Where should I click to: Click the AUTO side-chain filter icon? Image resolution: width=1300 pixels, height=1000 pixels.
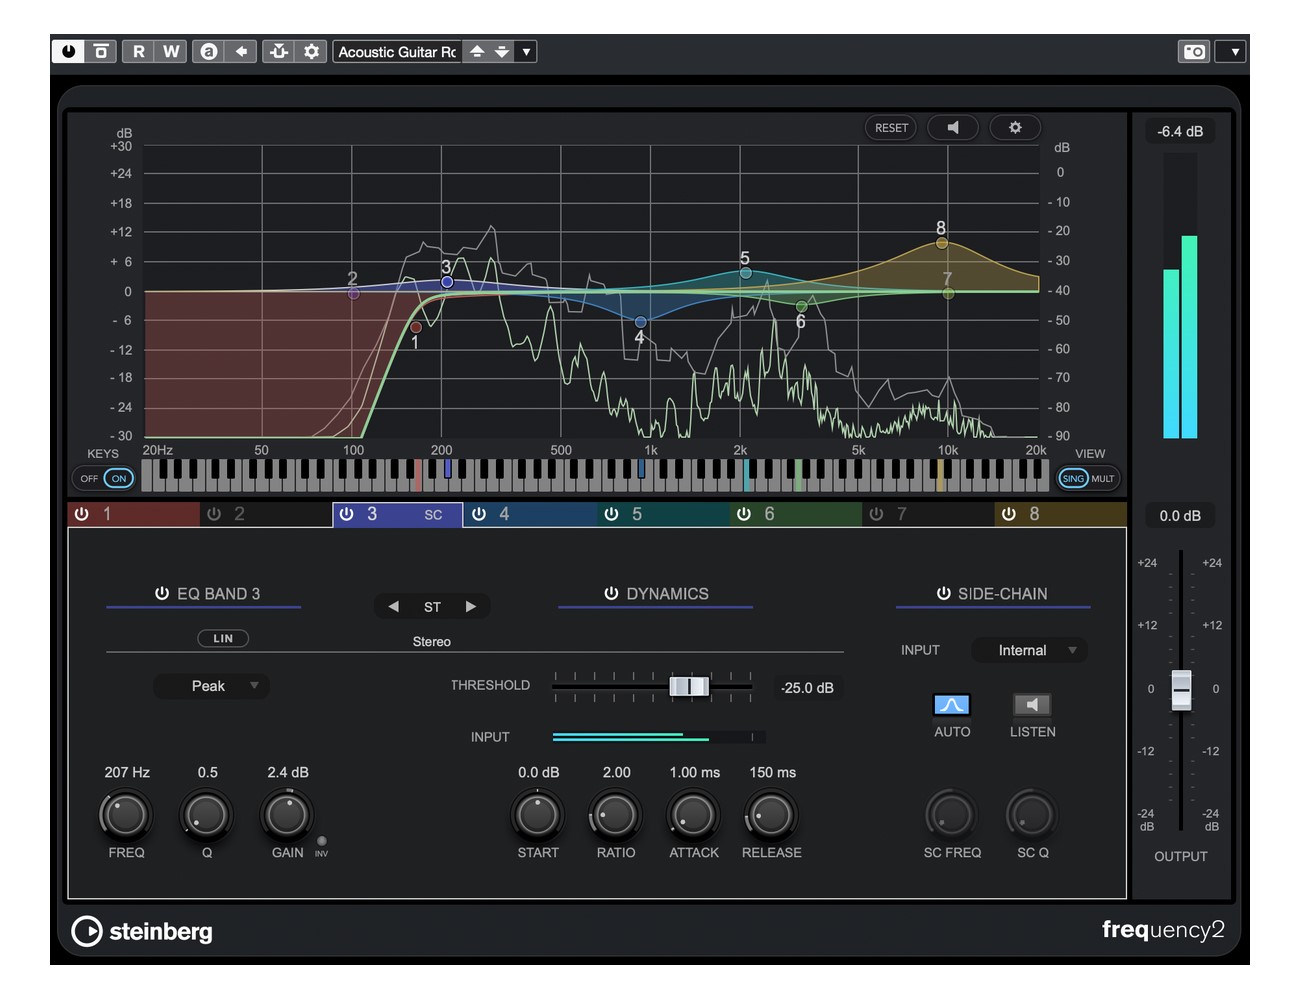(x=951, y=705)
